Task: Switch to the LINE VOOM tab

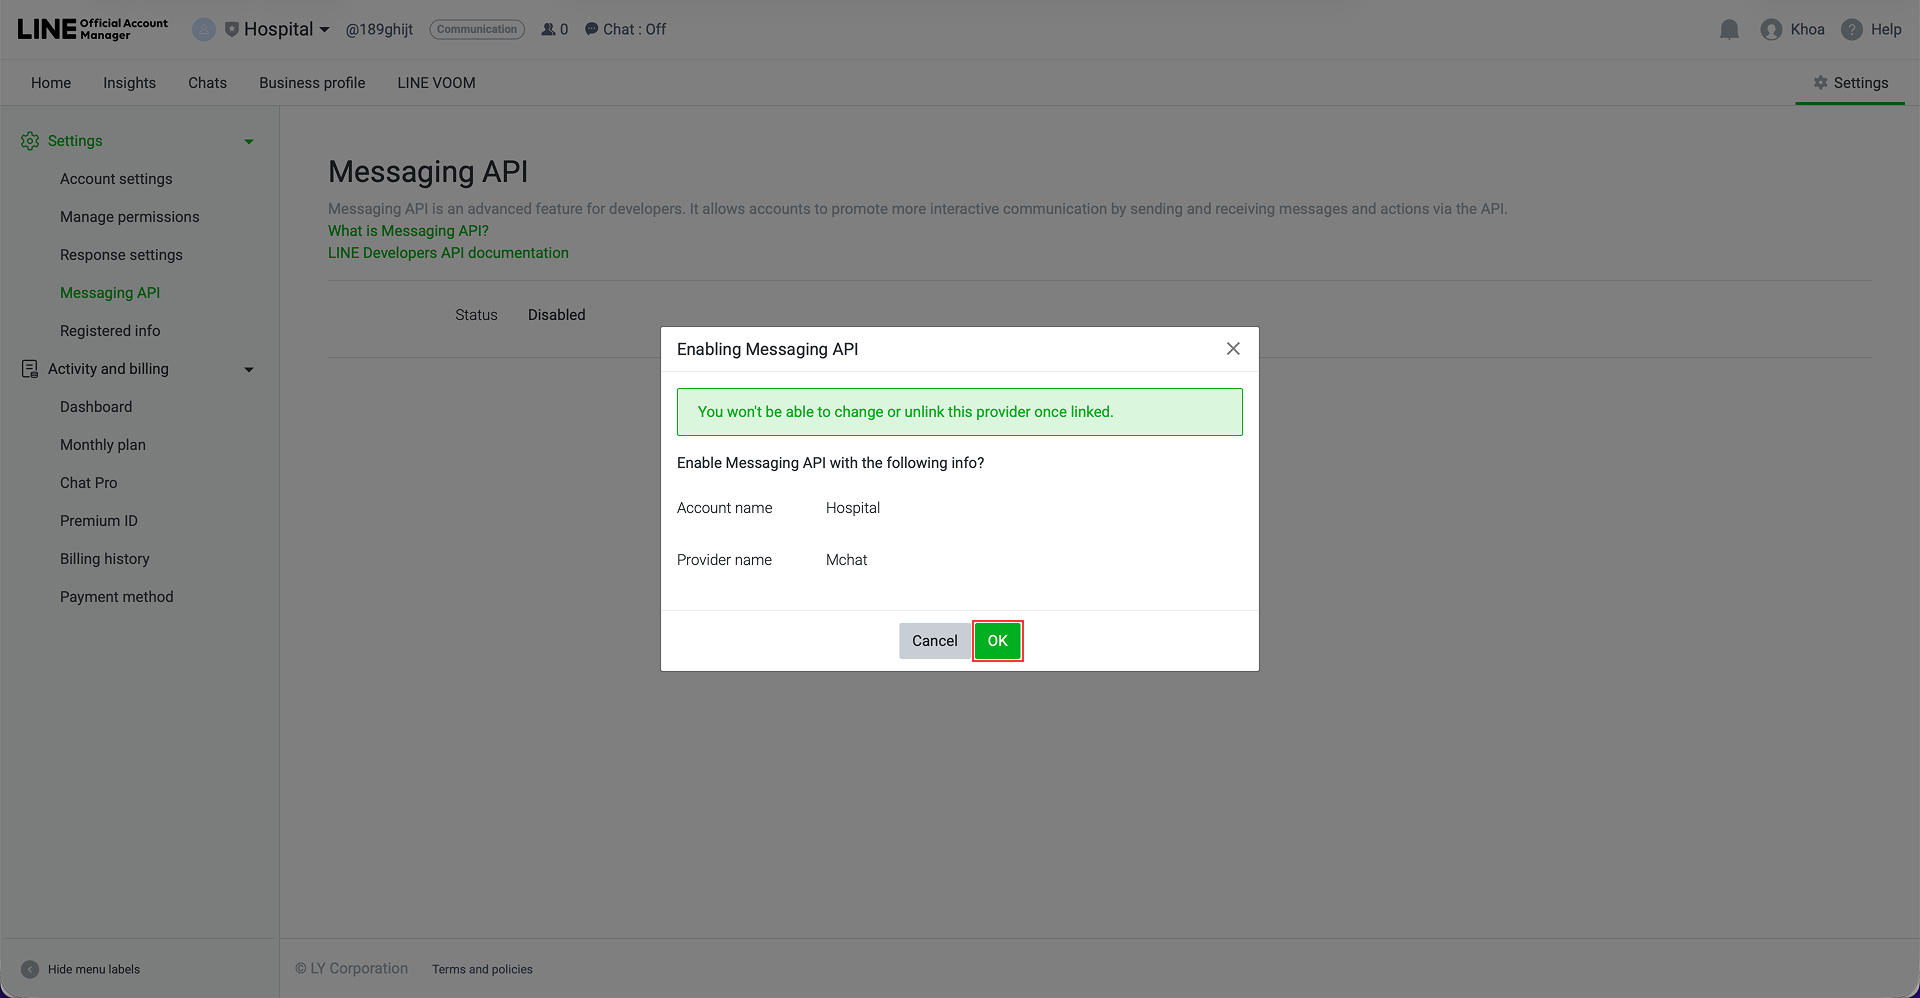Action: coord(435,82)
